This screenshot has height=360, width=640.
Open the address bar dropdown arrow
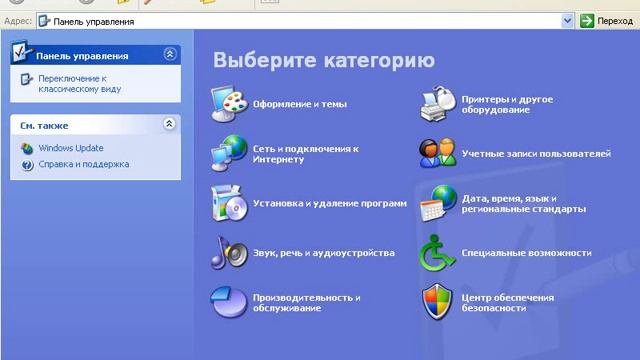tap(567, 21)
